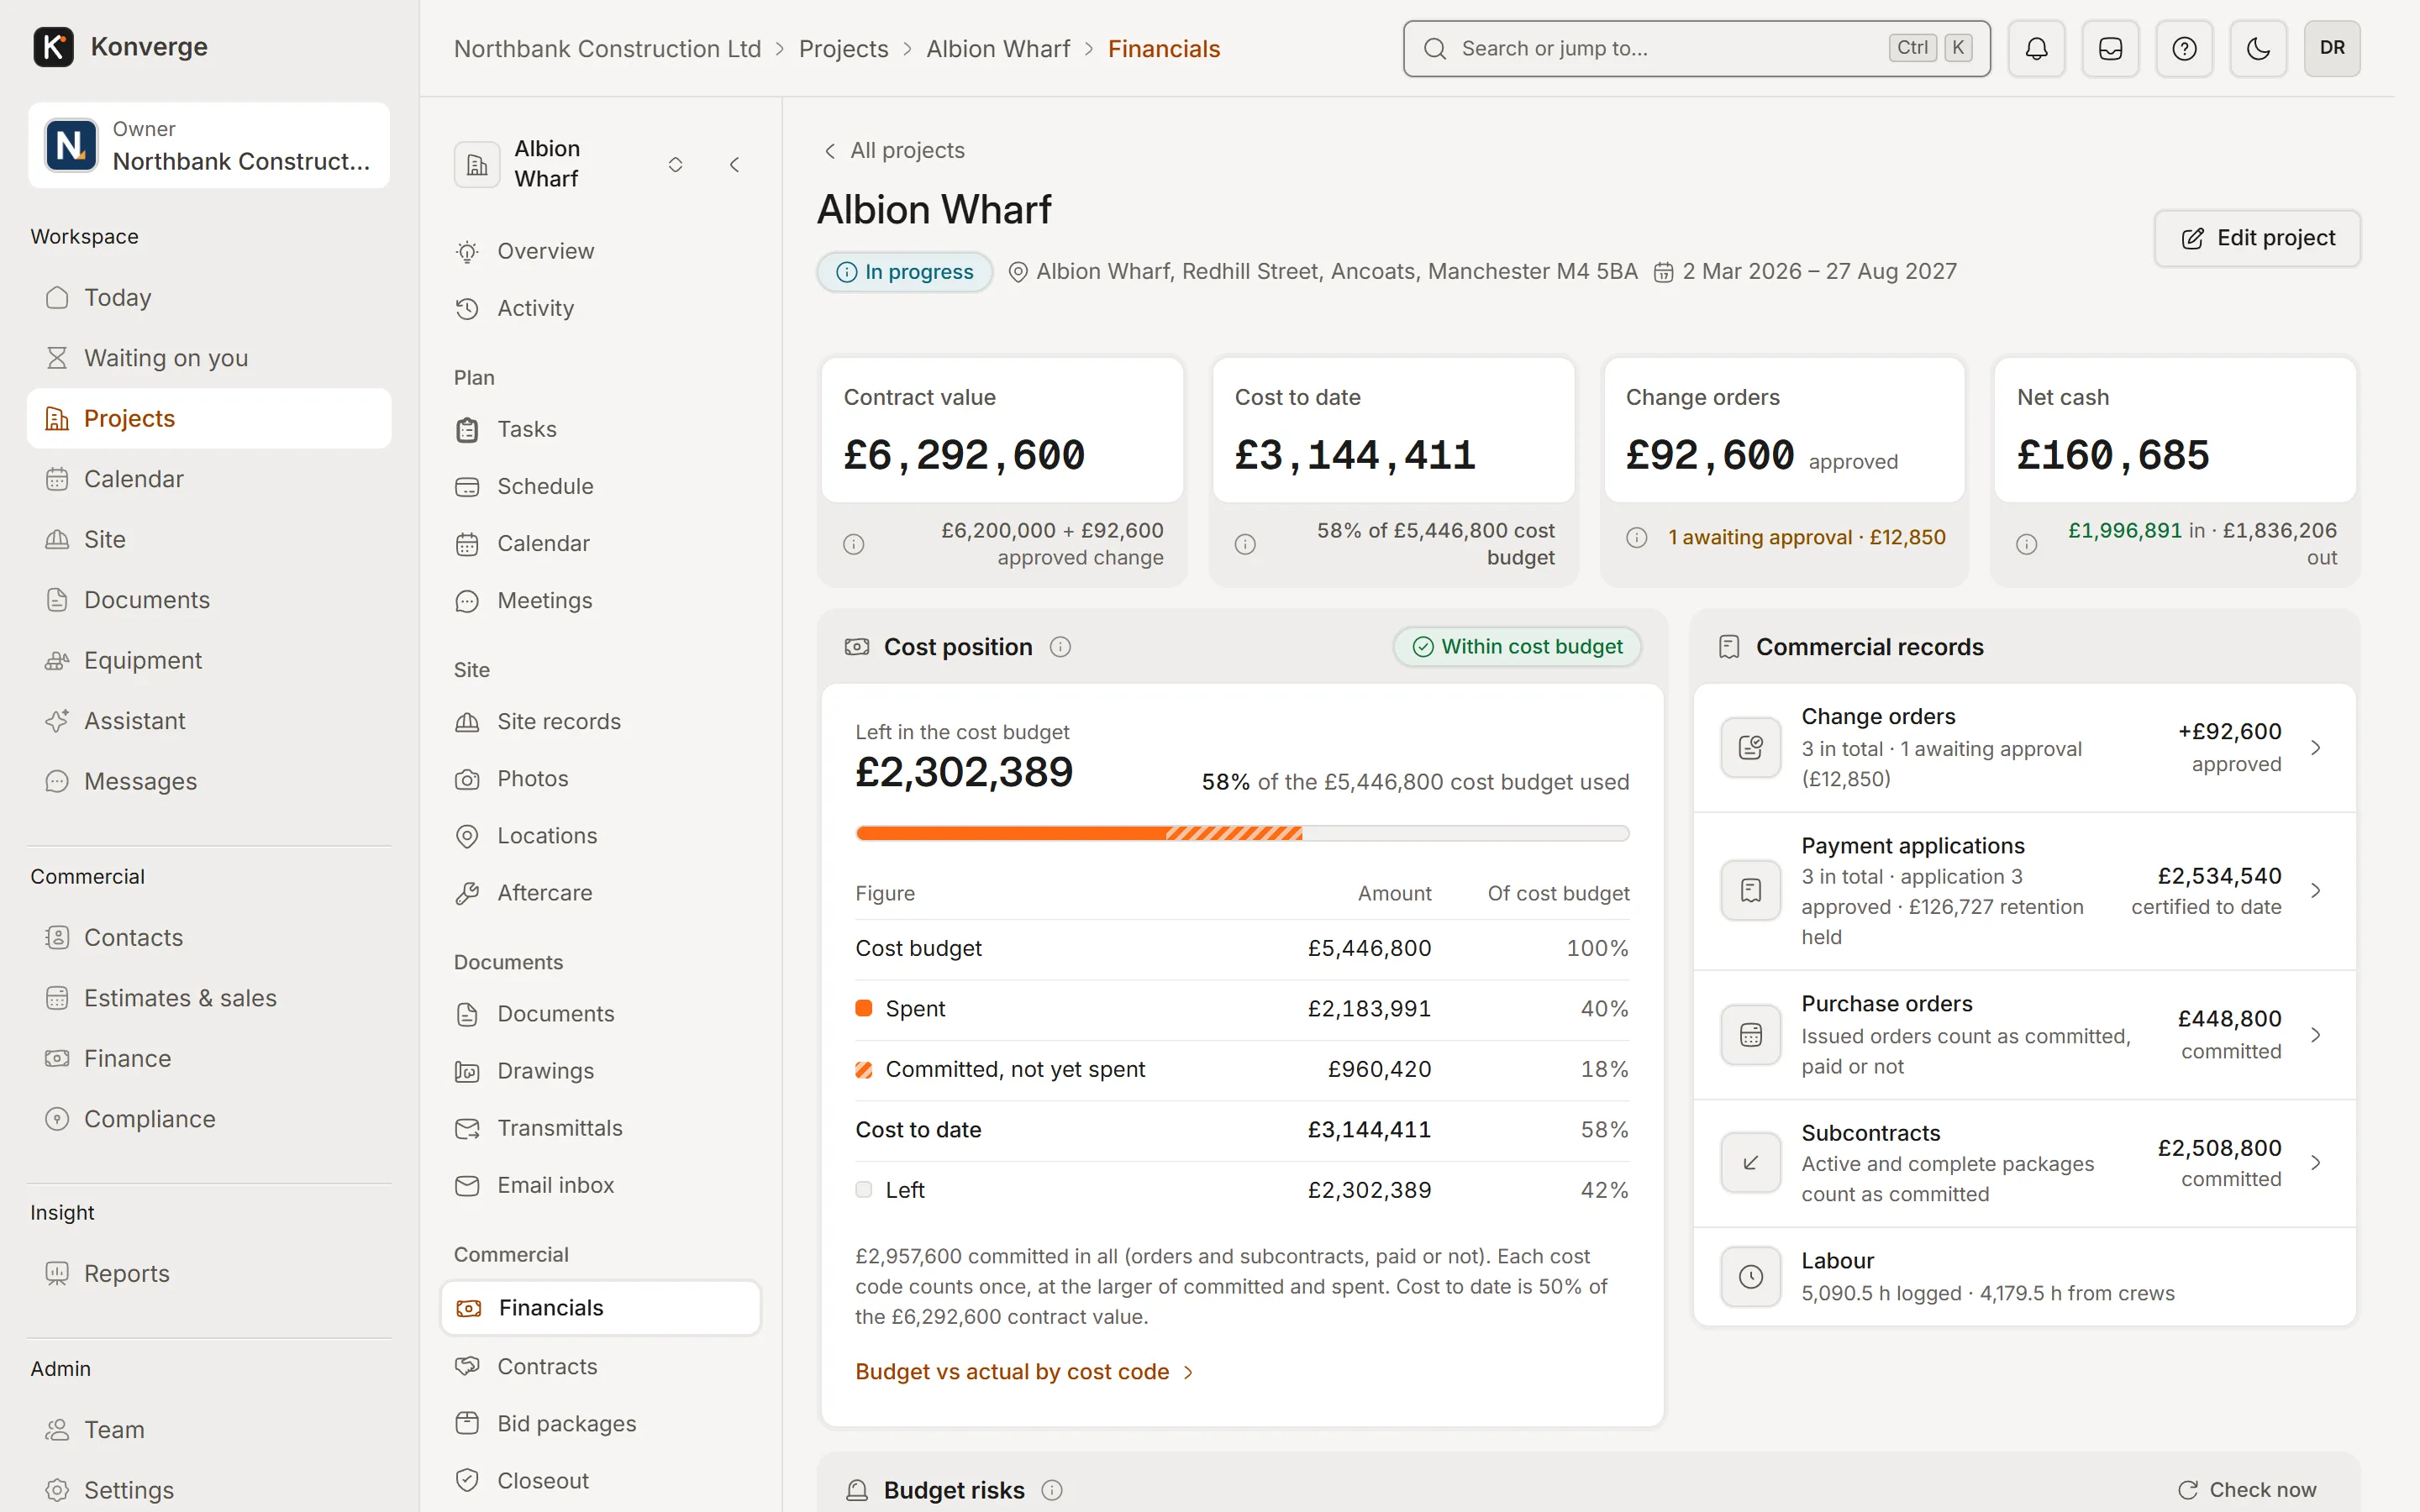This screenshot has height=1512, width=2420.
Task: Open Estimates & sales
Action: 209,998
